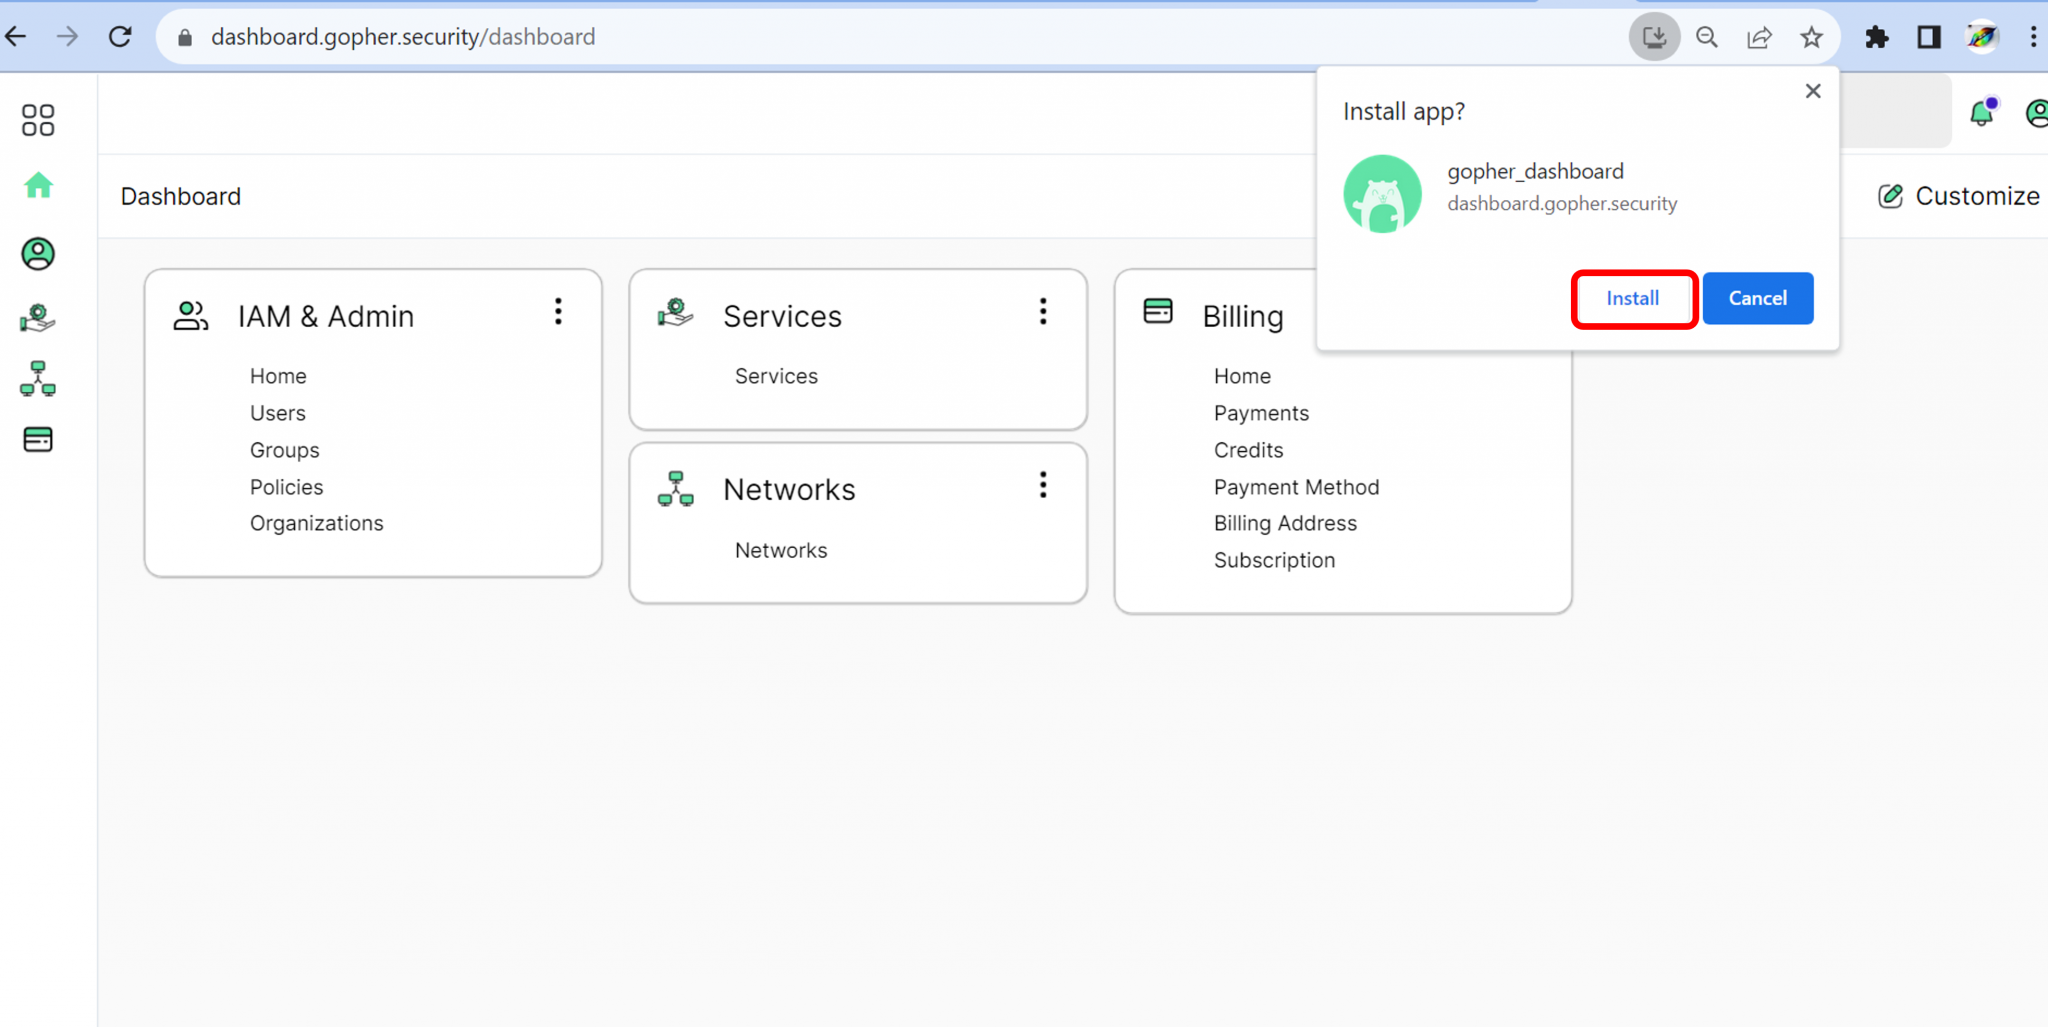Bookmark page with the star icon

click(1811, 37)
